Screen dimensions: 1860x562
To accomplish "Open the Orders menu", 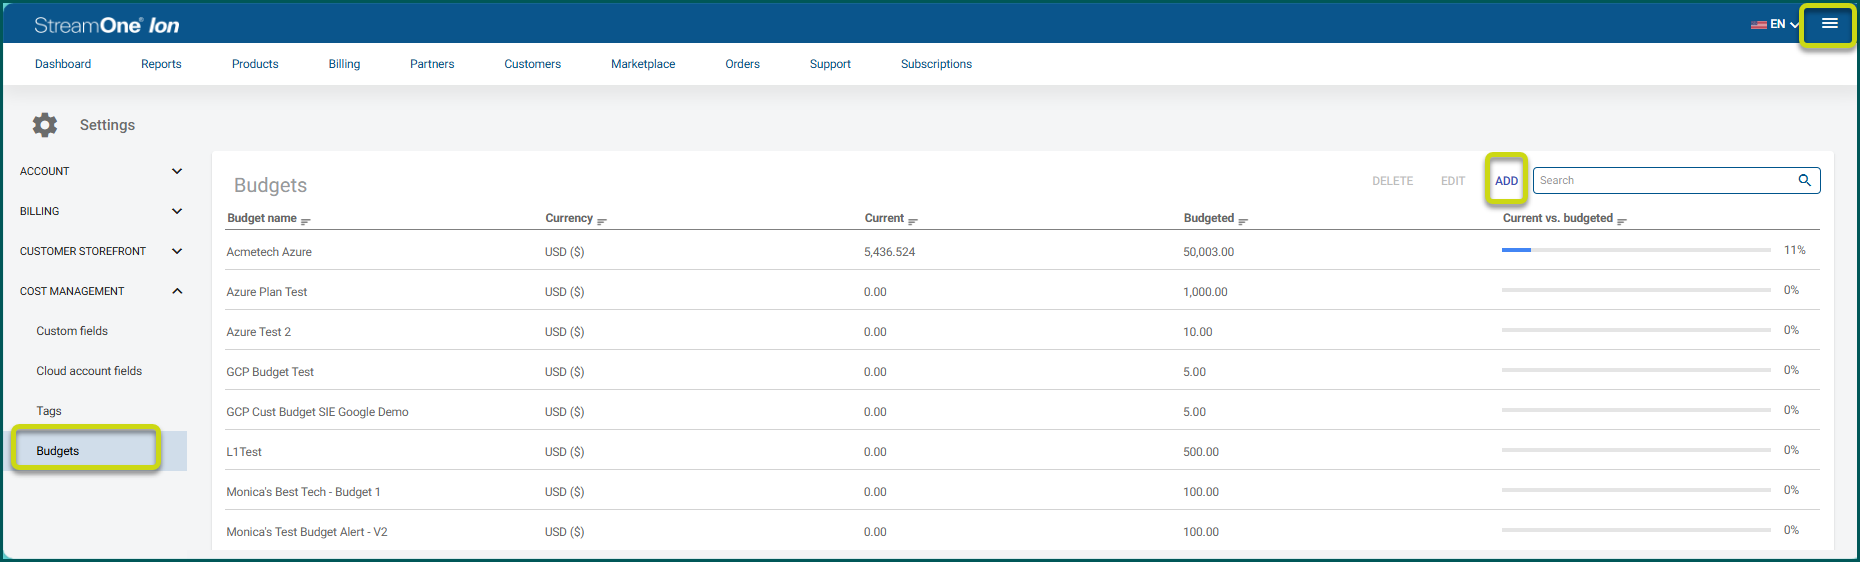I will [x=742, y=64].
